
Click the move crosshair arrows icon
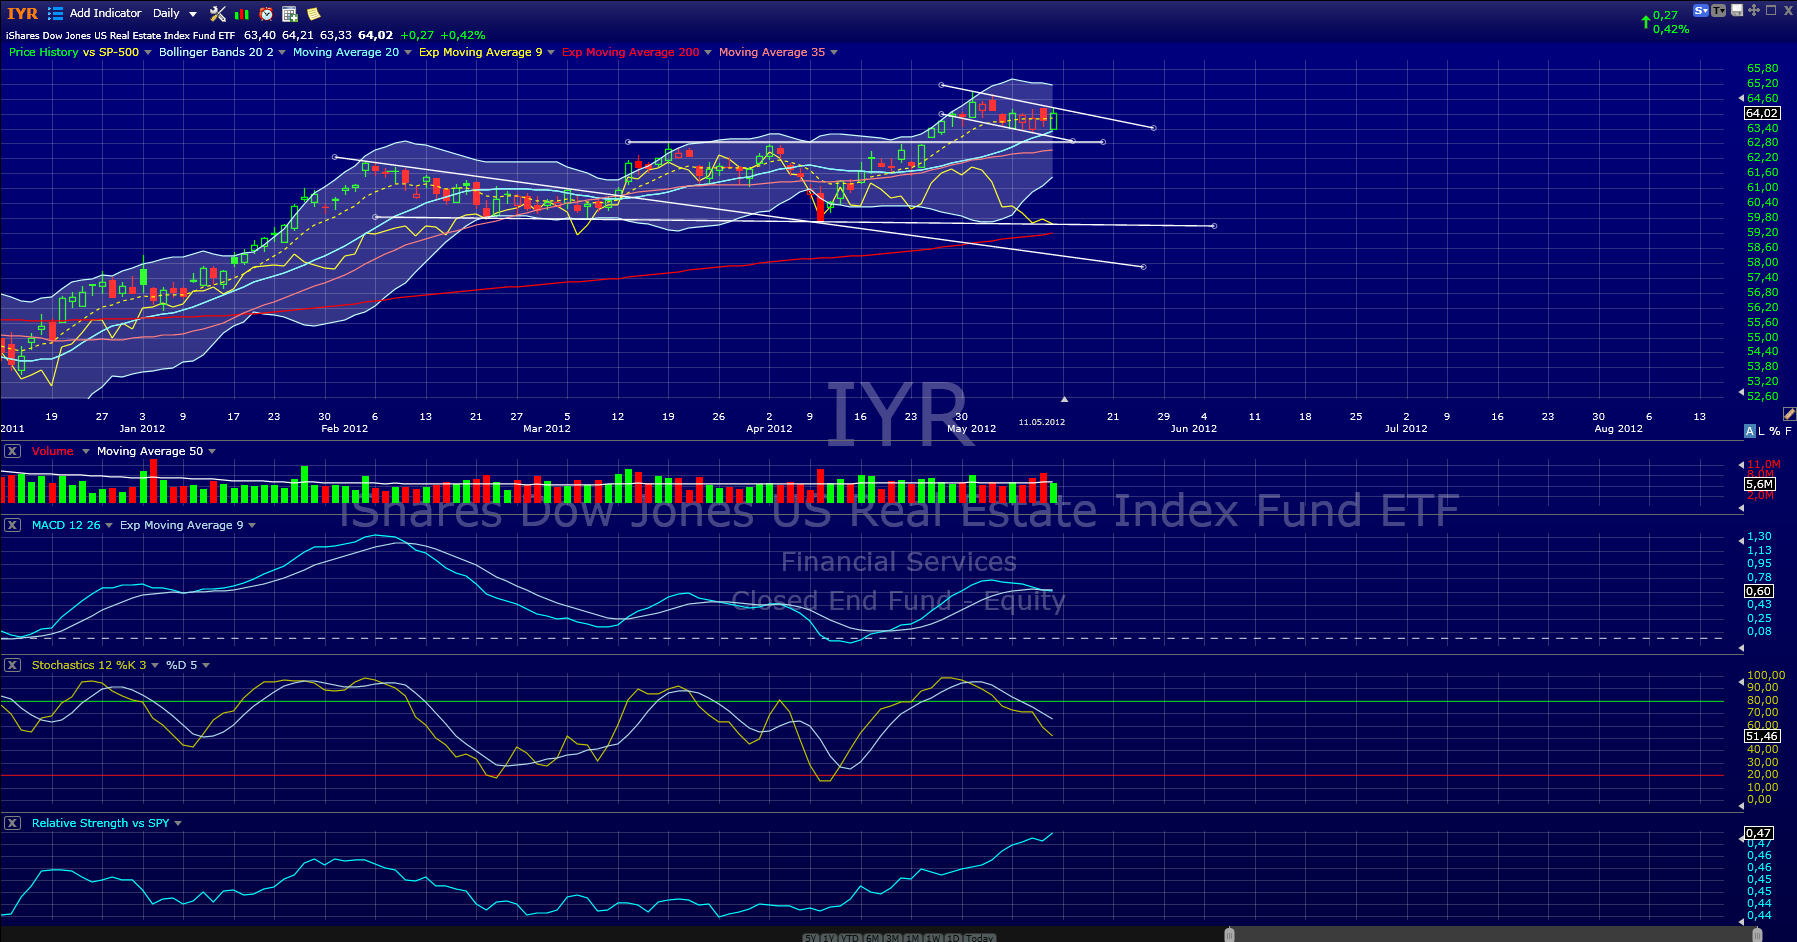click(1753, 10)
